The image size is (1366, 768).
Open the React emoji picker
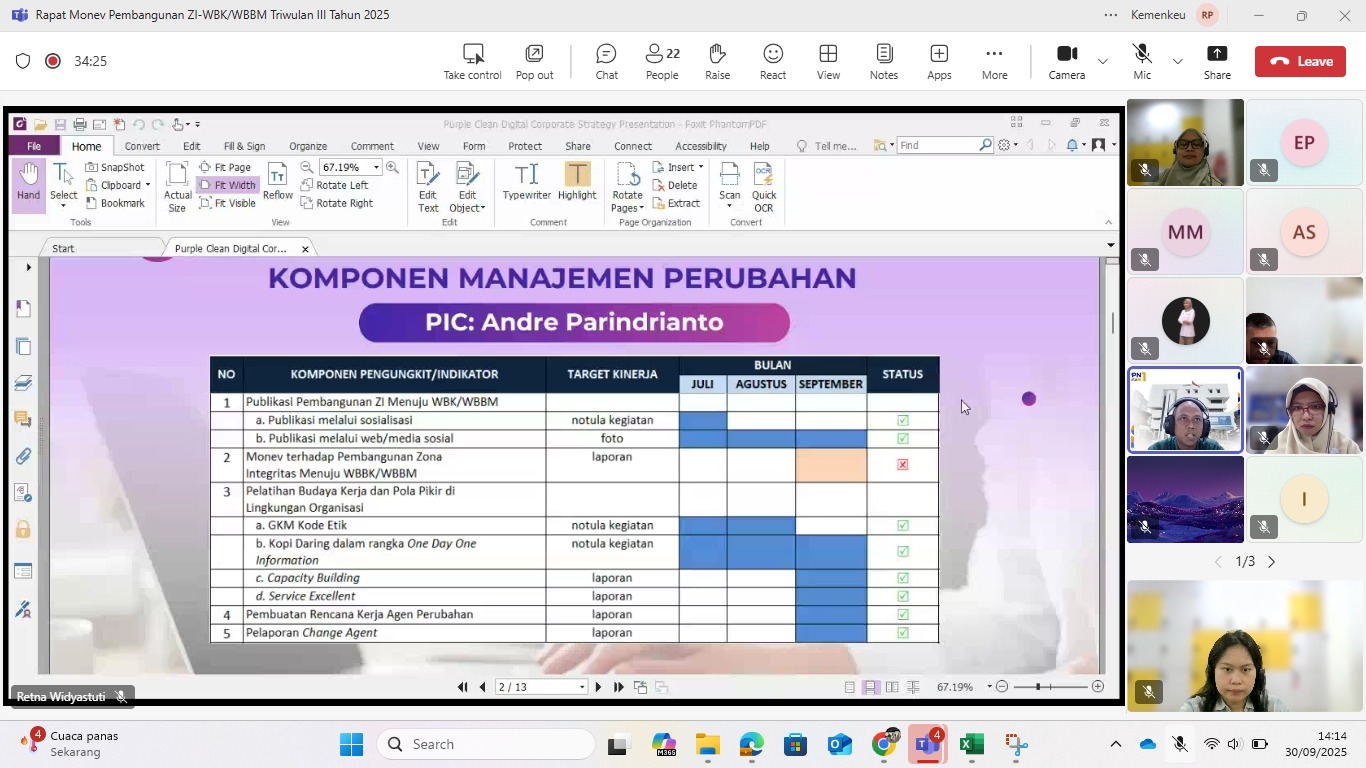coord(772,61)
